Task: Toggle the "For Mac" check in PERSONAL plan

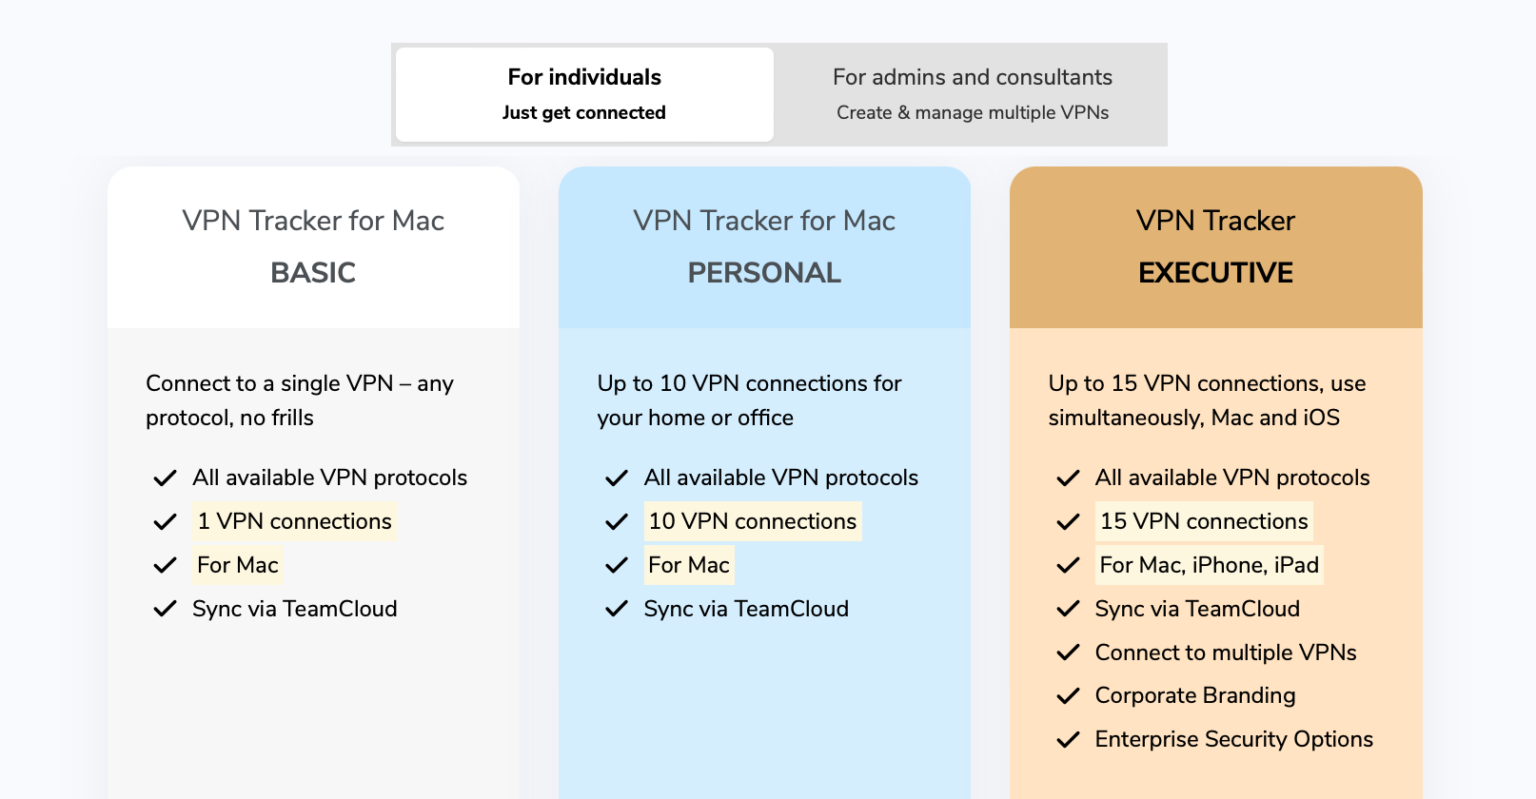Action: (616, 565)
